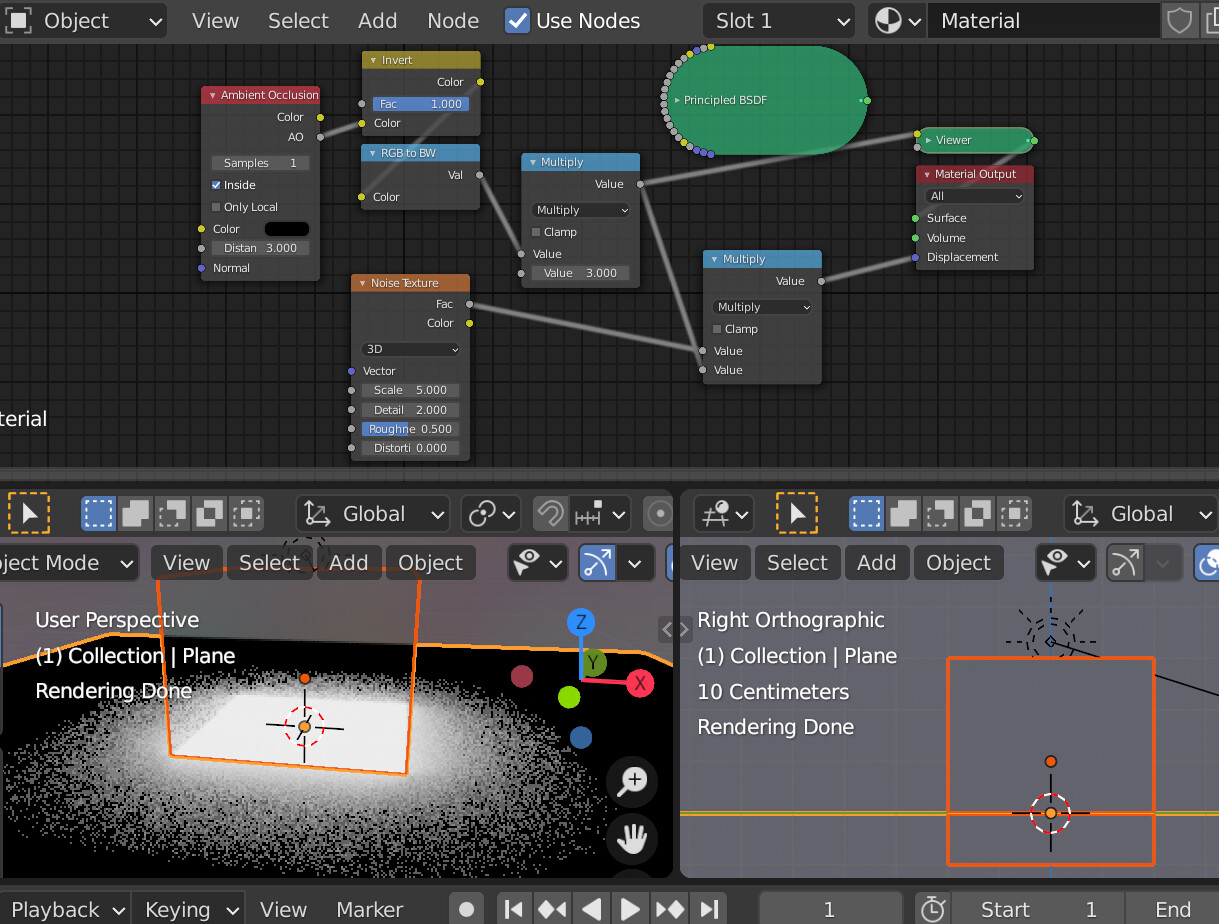Click the Material name field in the header

pyautogui.click(x=1043, y=20)
